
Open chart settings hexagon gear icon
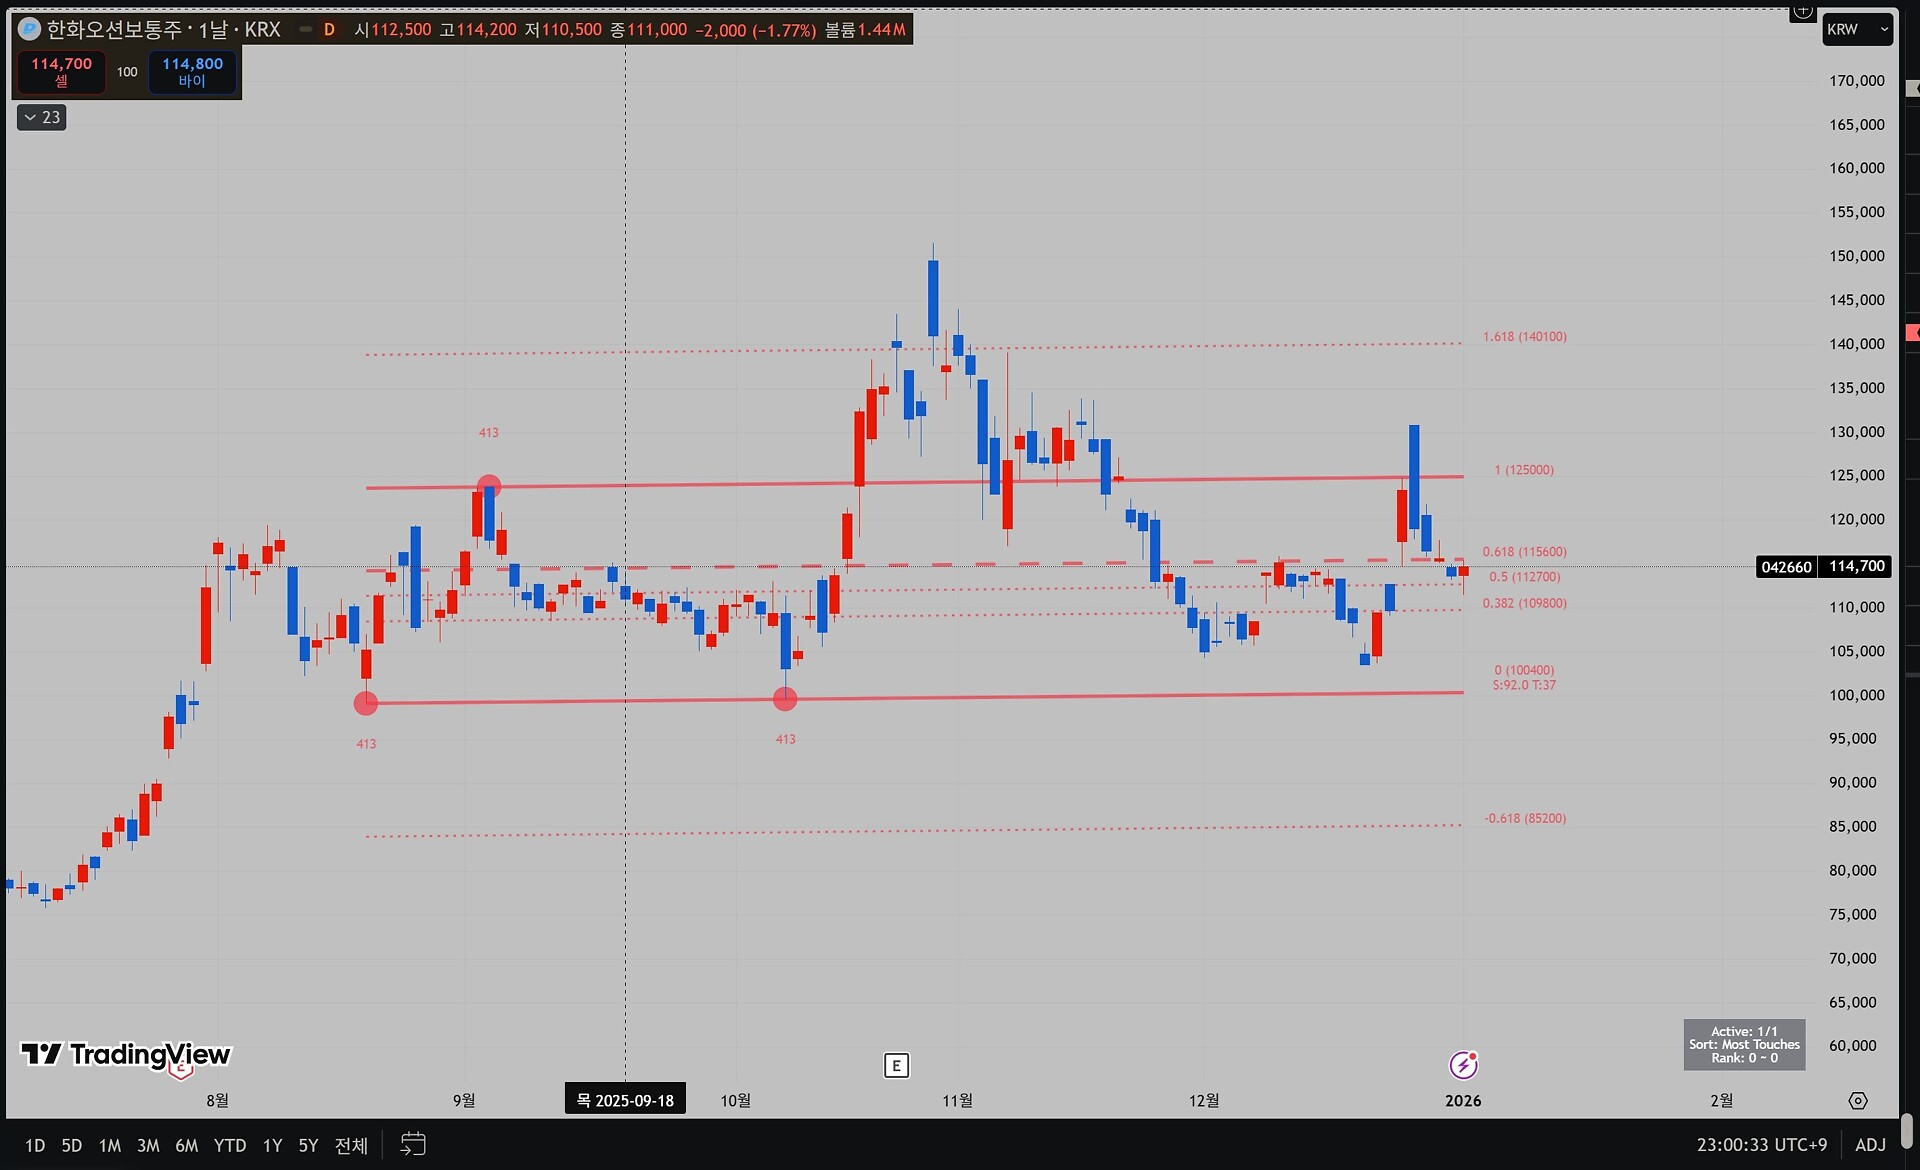(x=1857, y=1100)
